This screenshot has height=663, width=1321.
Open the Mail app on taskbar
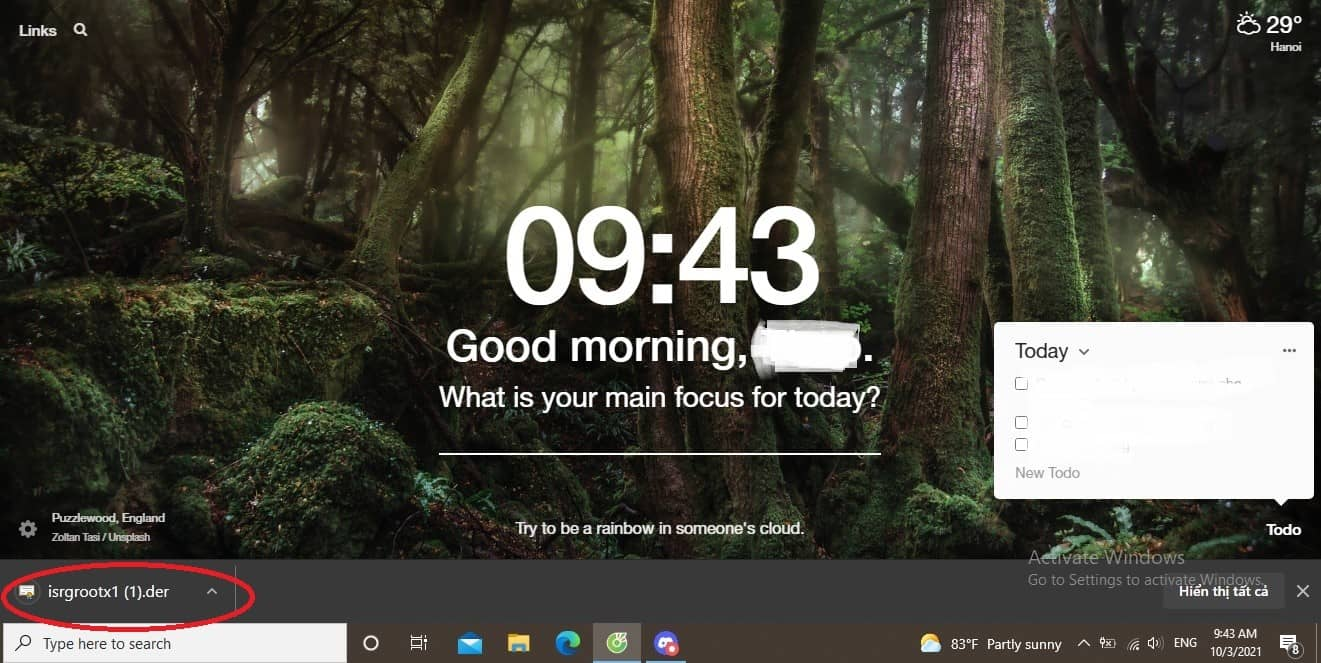pos(470,643)
